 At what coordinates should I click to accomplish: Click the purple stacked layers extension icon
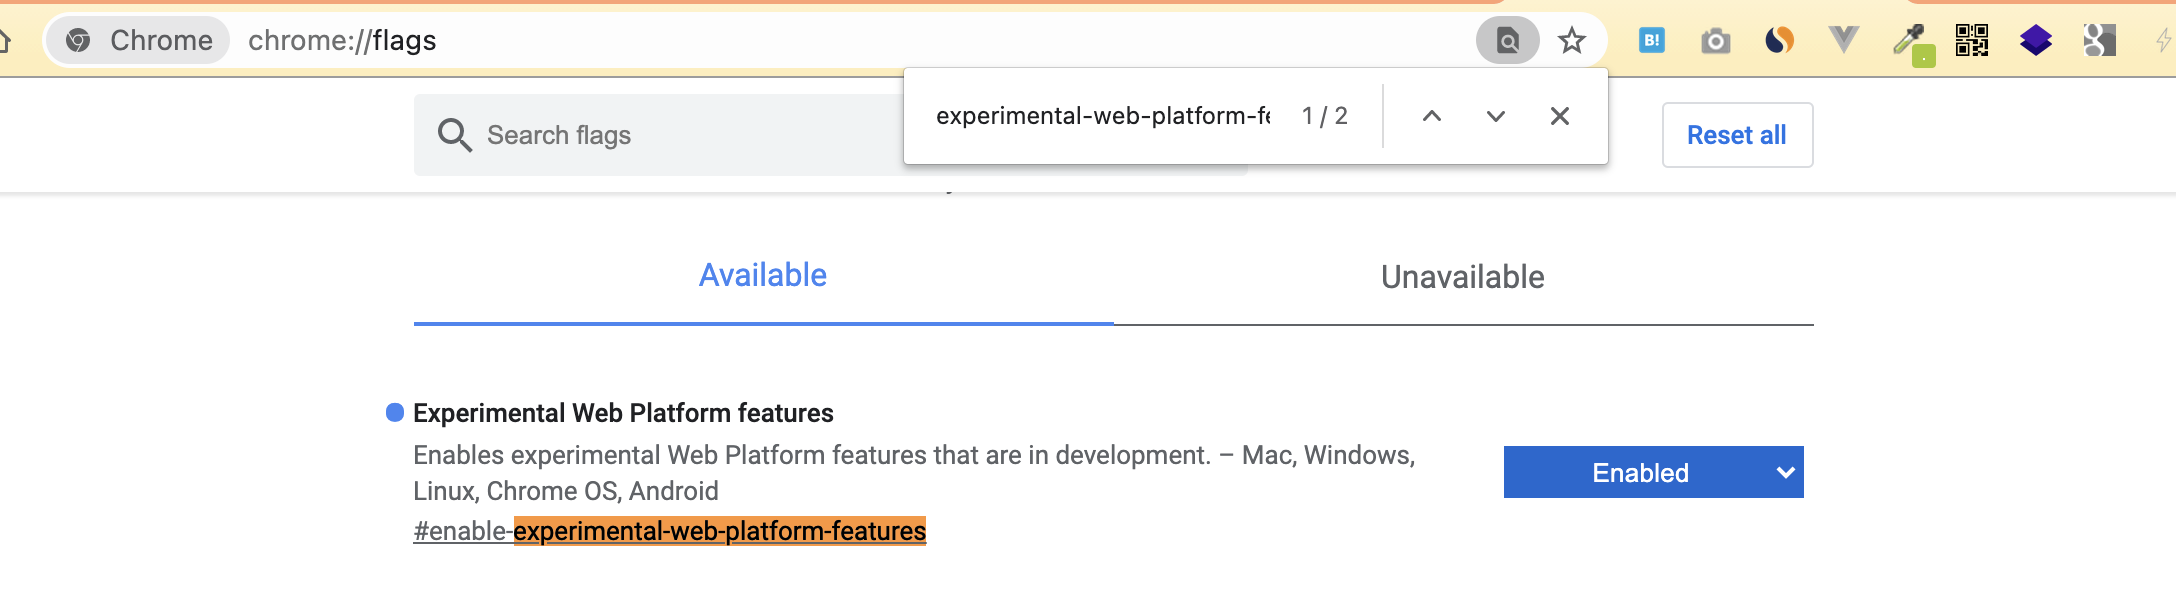click(2036, 41)
